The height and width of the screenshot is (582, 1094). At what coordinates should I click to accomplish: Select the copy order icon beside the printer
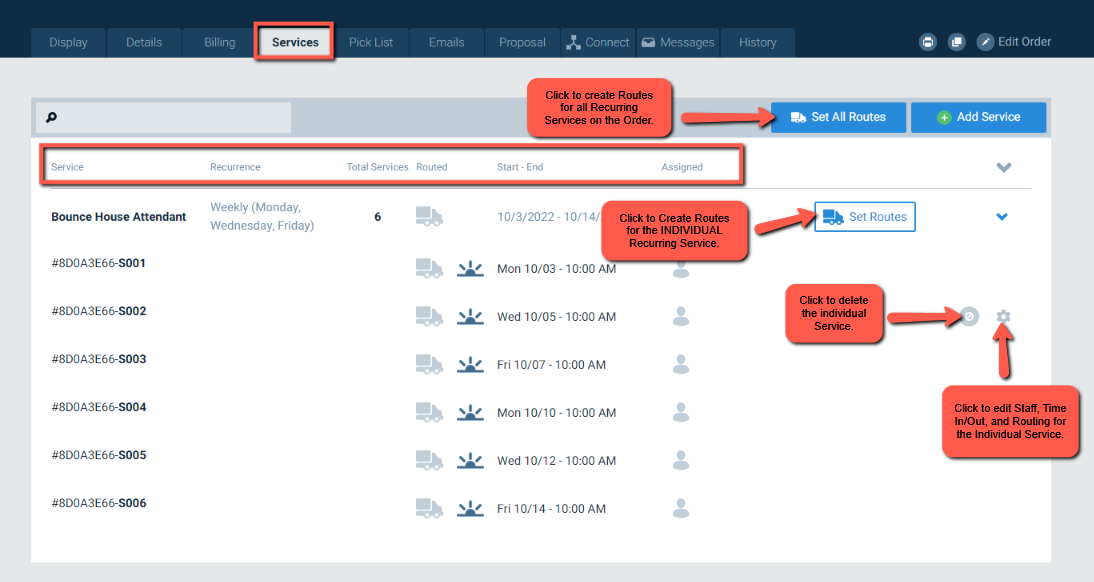957,41
